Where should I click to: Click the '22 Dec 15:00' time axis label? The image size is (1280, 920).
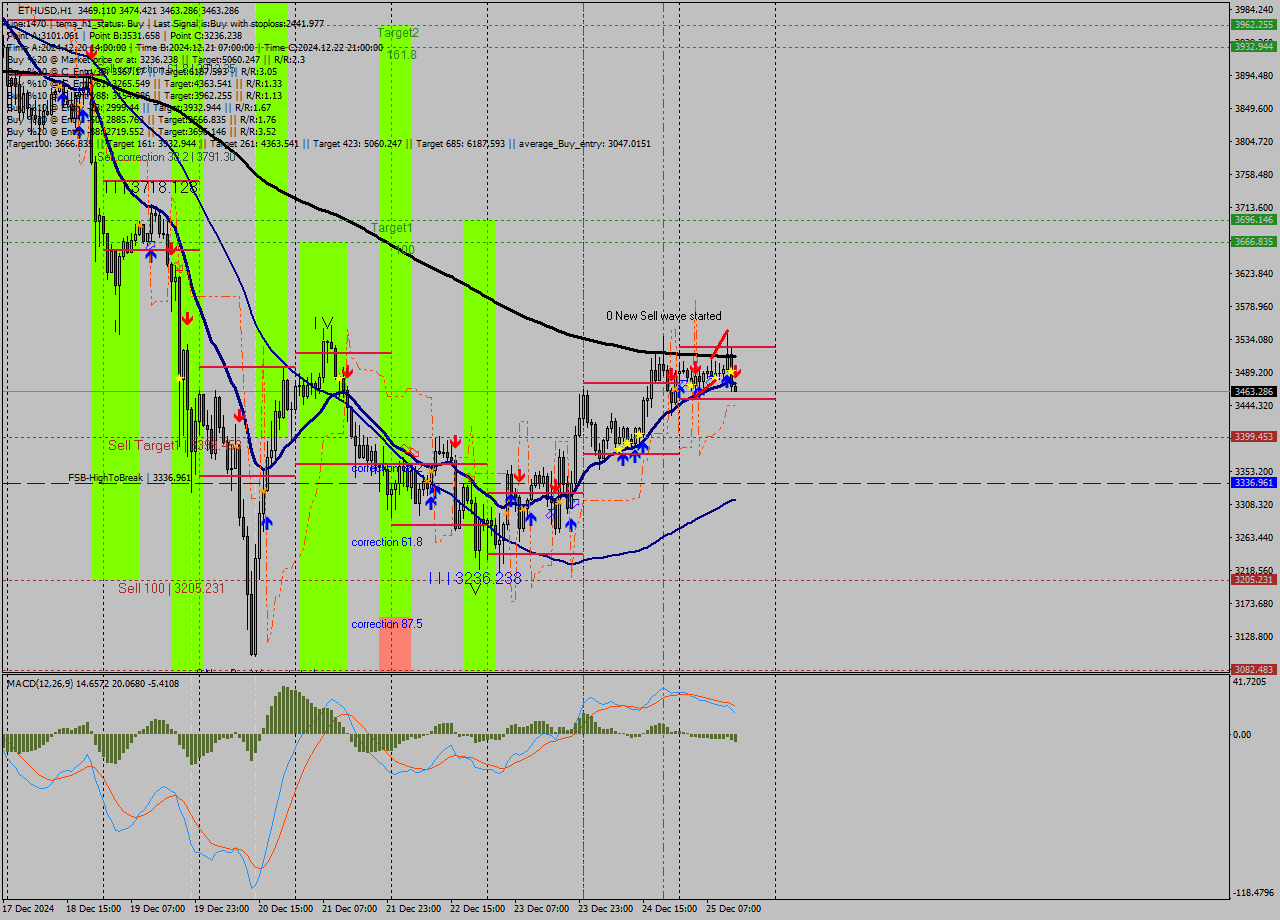pyautogui.click(x=477, y=909)
